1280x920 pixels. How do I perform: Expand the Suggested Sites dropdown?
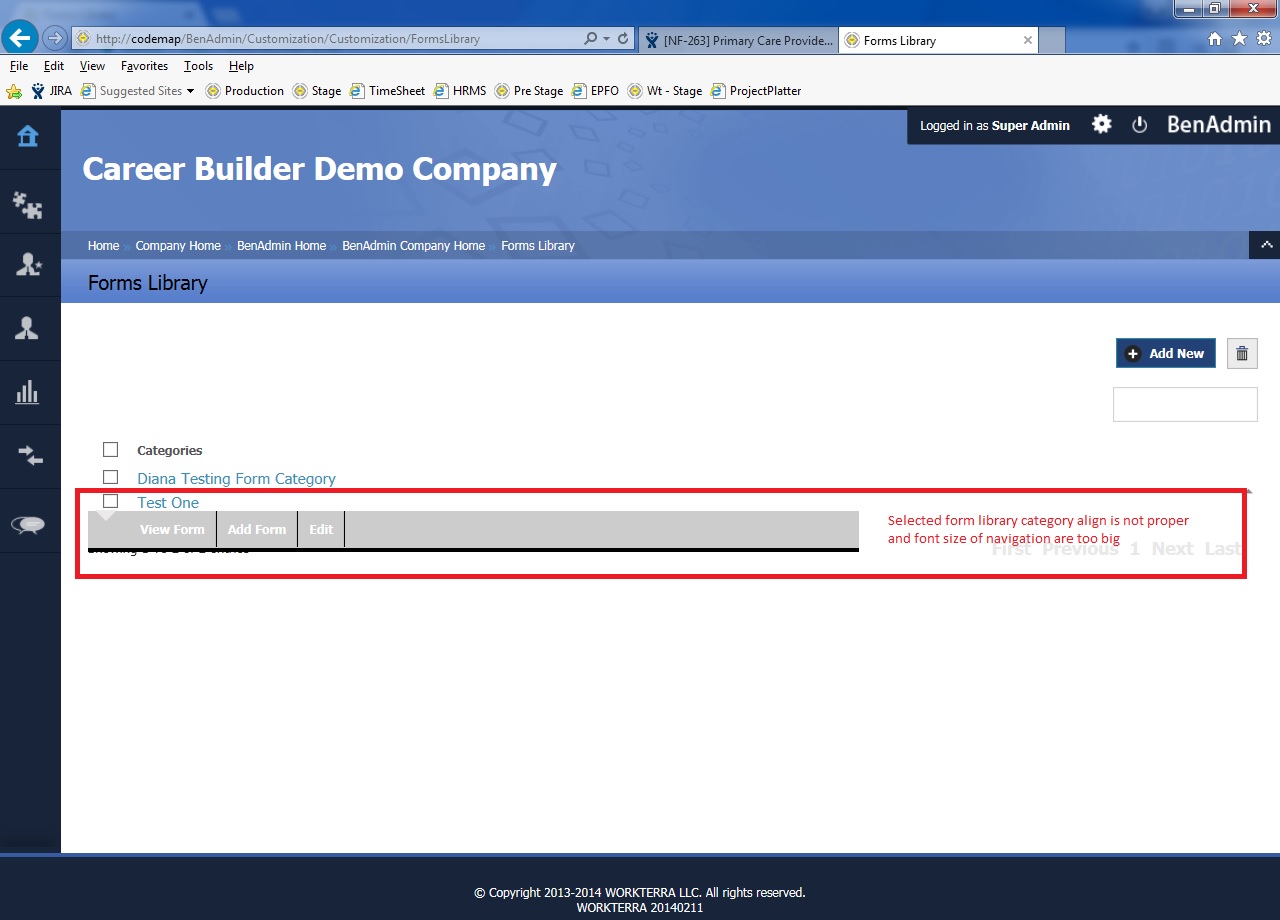(191, 91)
